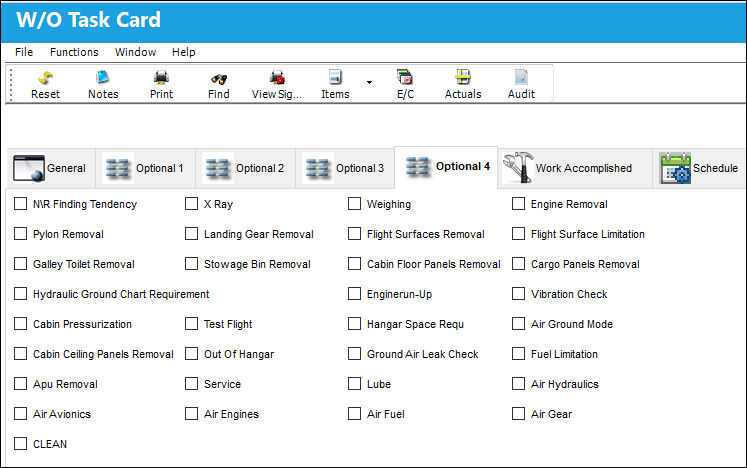Check Hydraulic Ground Chart Requirement checkbox
Image resolution: width=747 pixels, height=468 pixels.
[20, 294]
